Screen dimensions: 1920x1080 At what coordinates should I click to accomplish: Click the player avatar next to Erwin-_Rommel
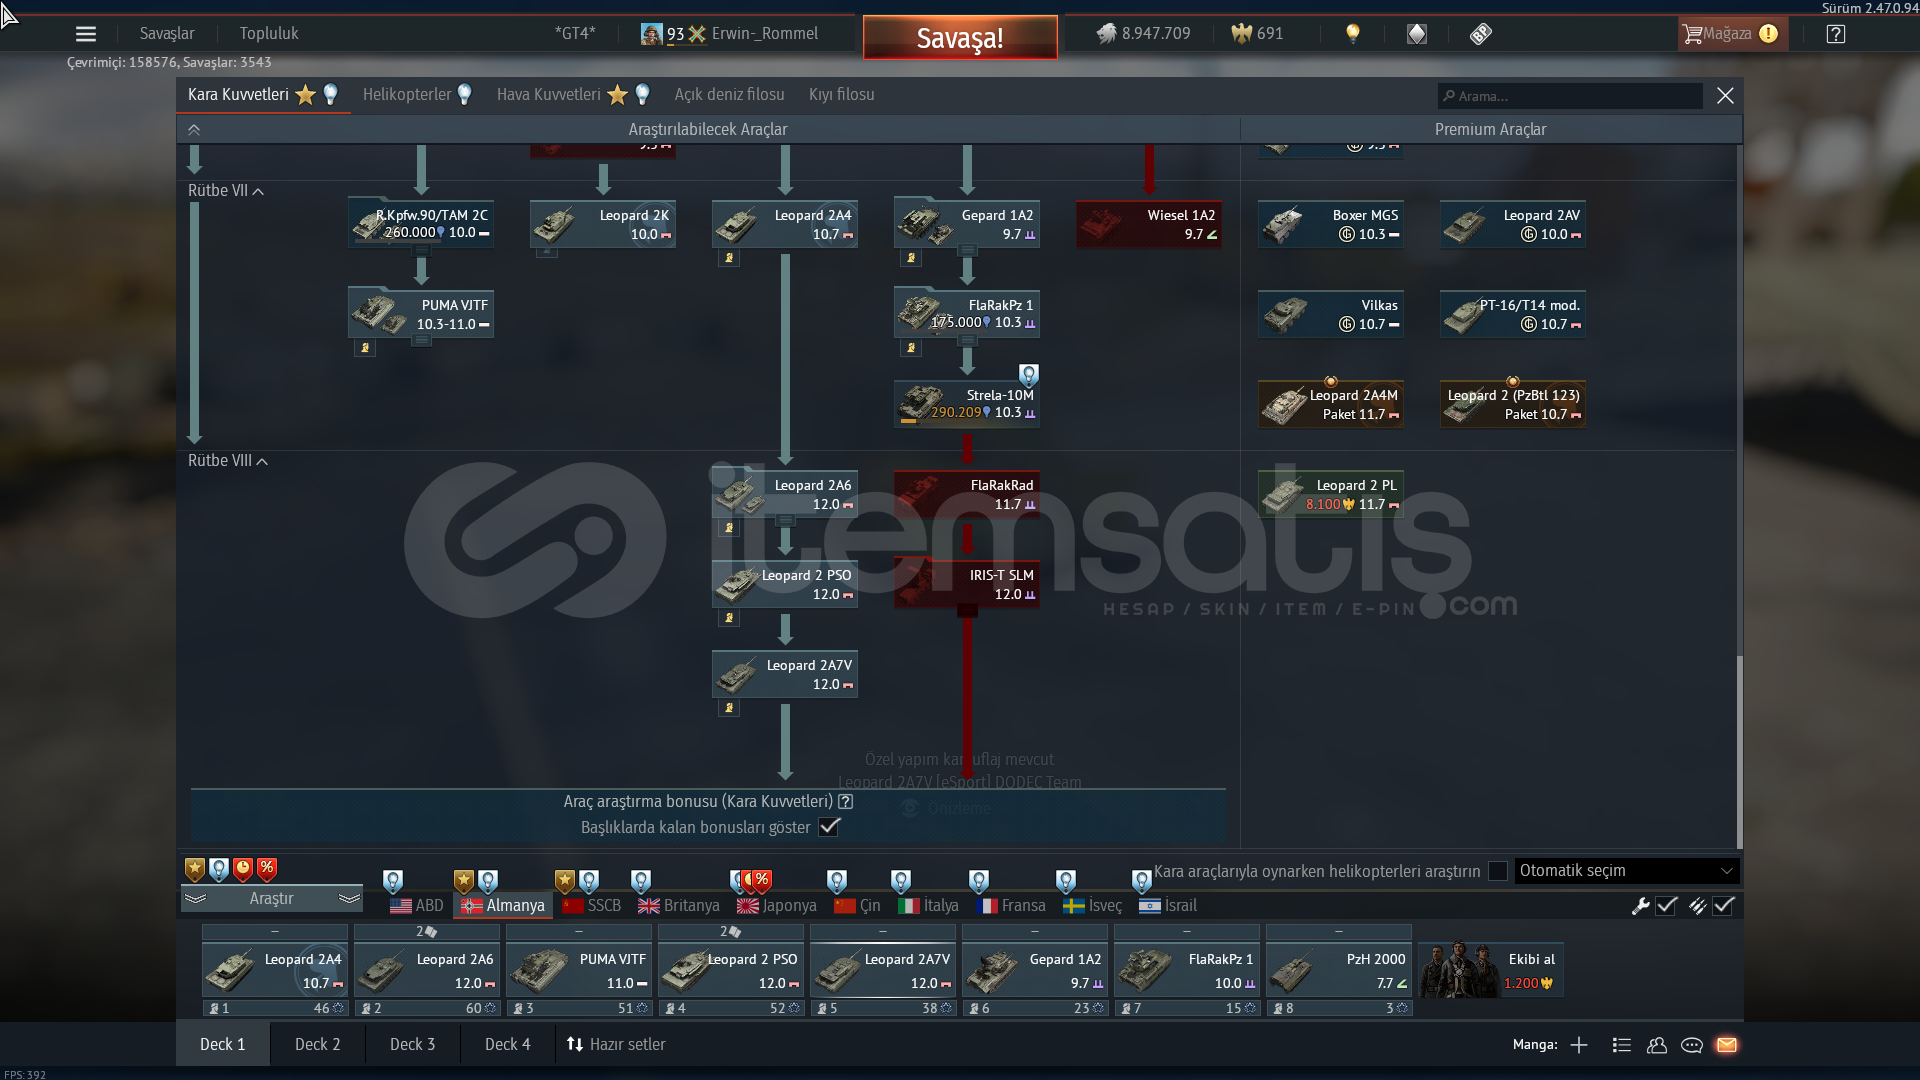coord(652,34)
